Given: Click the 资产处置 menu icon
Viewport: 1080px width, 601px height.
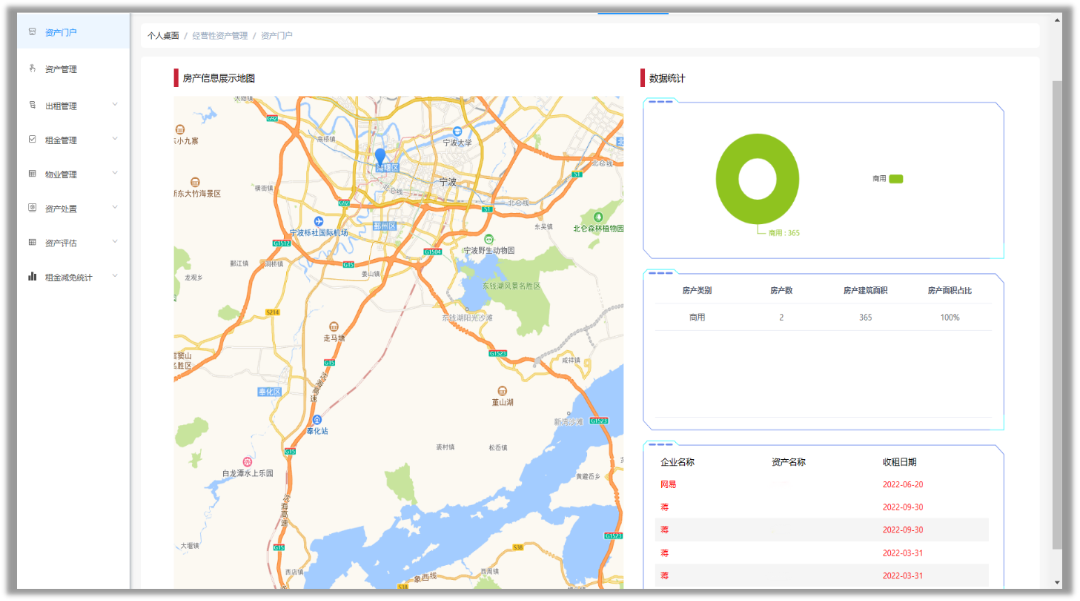Looking at the screenshot, I should click(33, 208).
